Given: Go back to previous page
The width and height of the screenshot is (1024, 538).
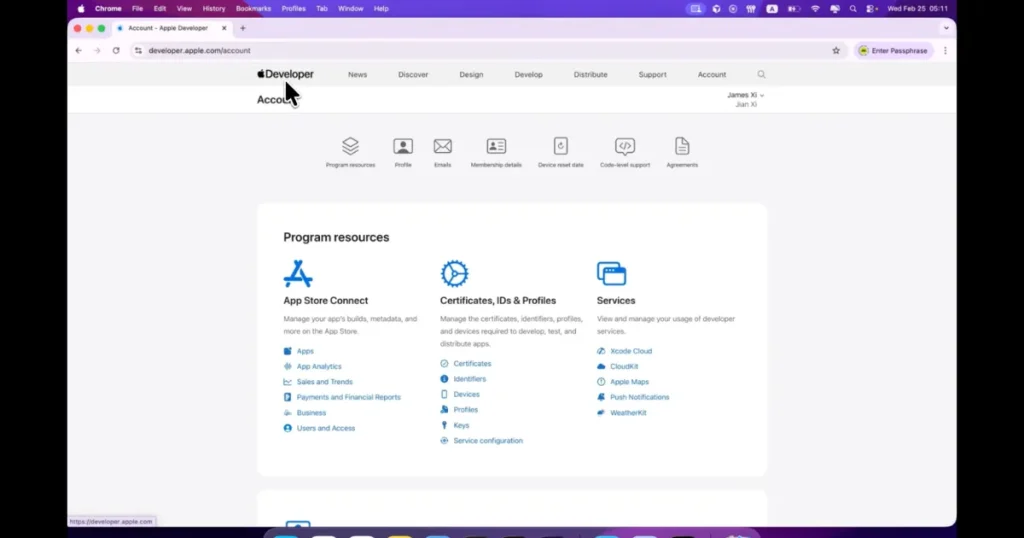Looking at the screenshot, I should (78, 50).
